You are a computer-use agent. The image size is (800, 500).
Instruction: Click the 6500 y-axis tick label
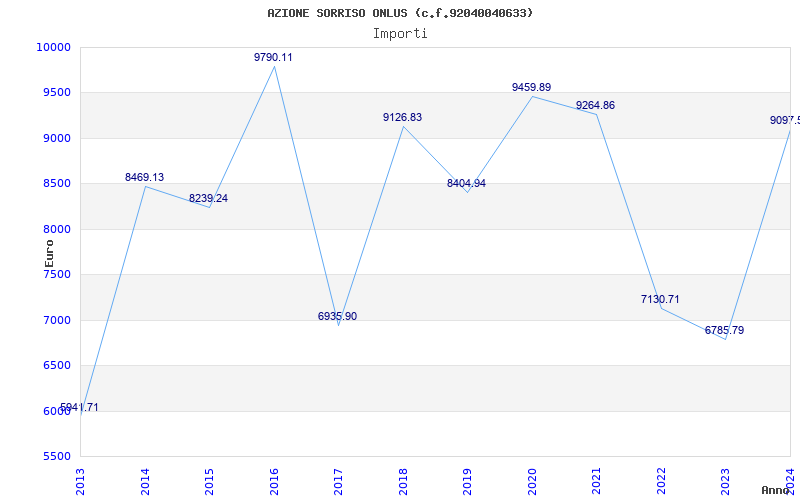point(56,366)
